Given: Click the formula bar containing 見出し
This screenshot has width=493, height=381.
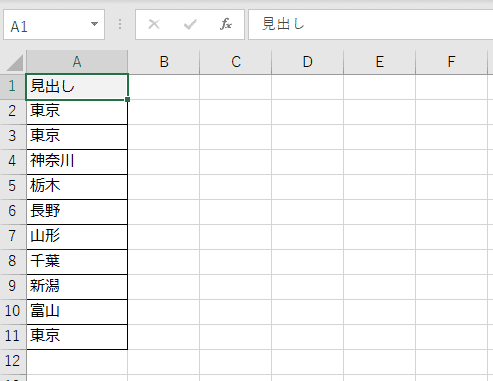Looking at the screenshot, I should (371, 25).
